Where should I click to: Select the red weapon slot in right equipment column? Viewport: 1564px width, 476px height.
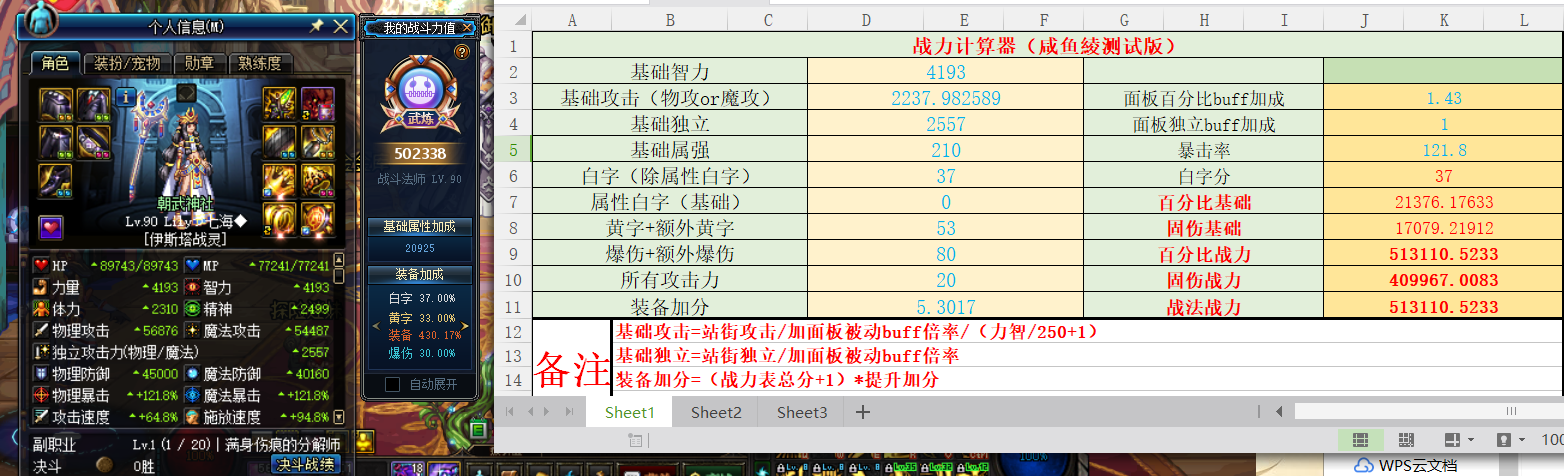coord(317,103)
